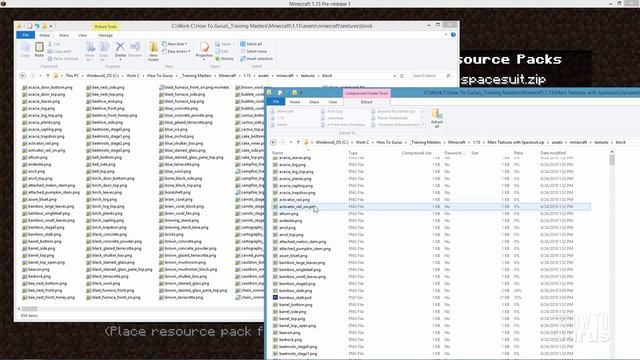The image size is (640, 360).
Task: Click the Undo icon in the block window quick access toolbar
Action: [x=37, y=26]
